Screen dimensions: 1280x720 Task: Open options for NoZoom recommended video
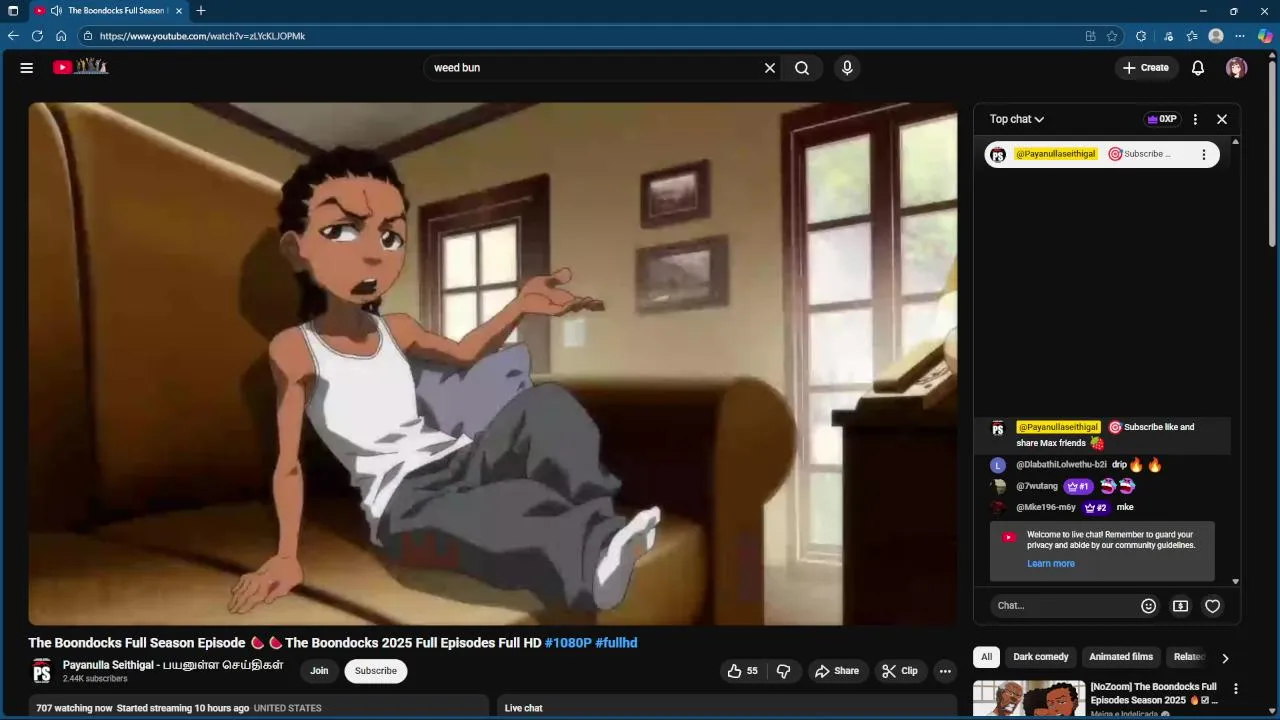coord(1236,689)
